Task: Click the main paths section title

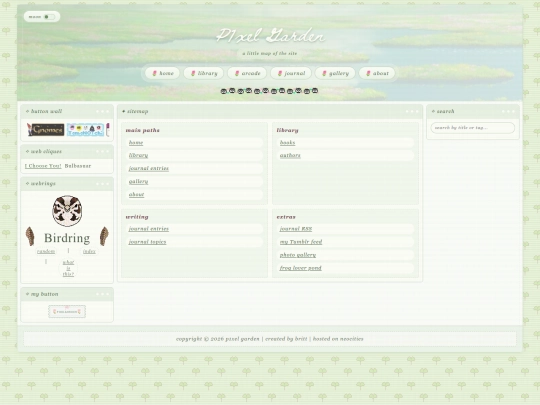Action: click(143, 130)
